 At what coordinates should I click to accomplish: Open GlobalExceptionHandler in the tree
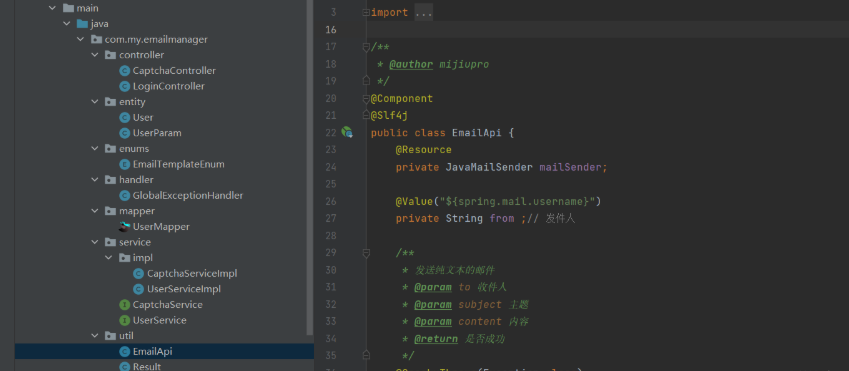188,196
